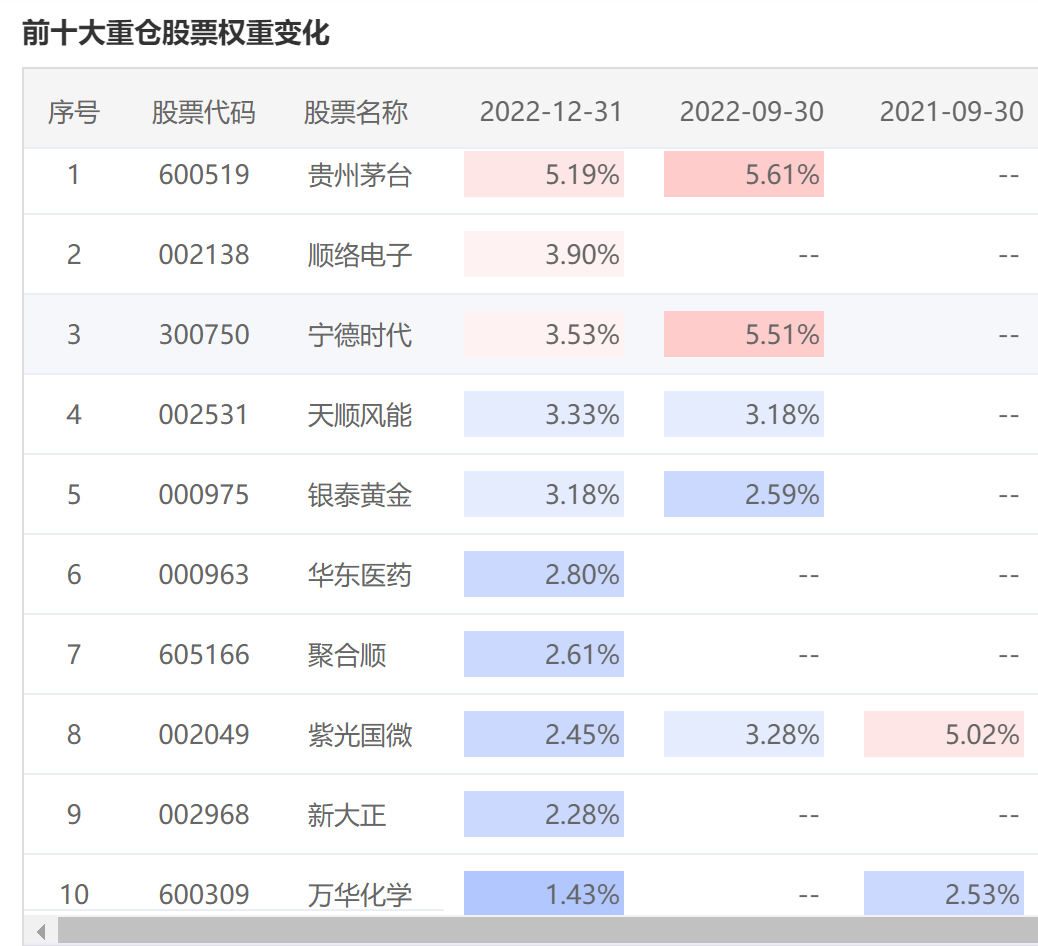1038x946 pixels.
Task: Click row number 5 beside 000975
Action: (73, 495)
